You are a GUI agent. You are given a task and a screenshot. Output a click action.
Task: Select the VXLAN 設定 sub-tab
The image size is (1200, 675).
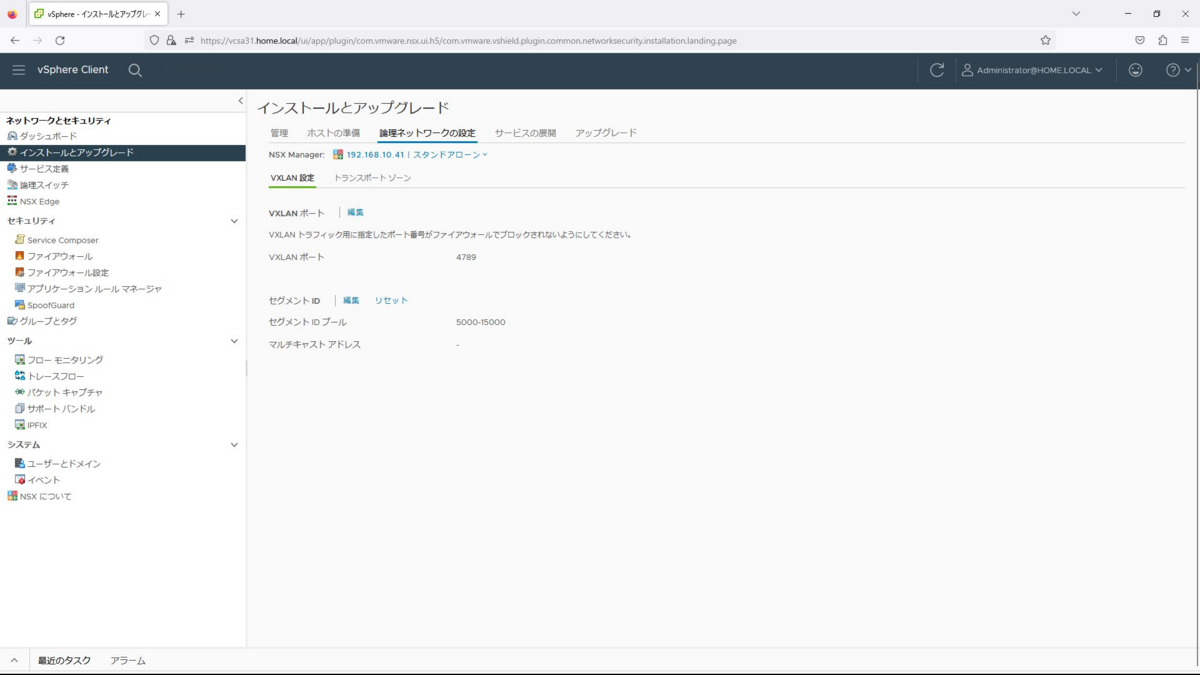click(x=292, y=178)
